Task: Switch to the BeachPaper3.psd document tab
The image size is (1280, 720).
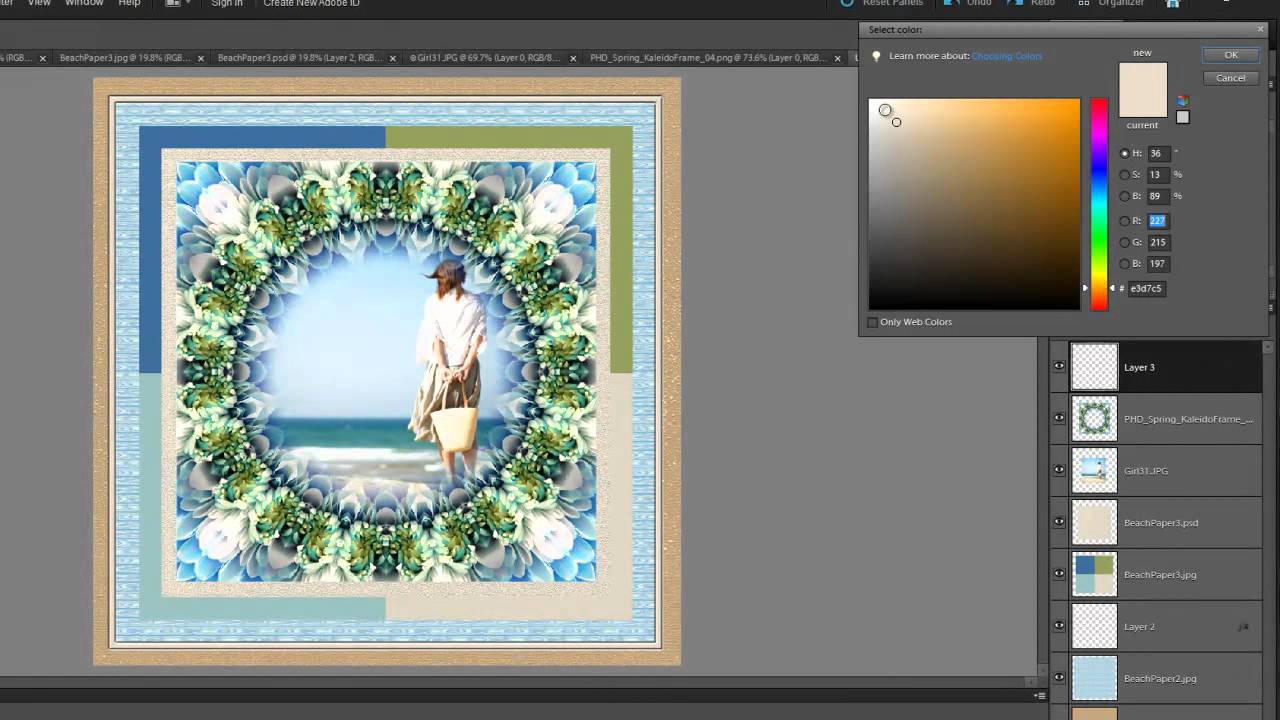Action: (x=299, y=58)
